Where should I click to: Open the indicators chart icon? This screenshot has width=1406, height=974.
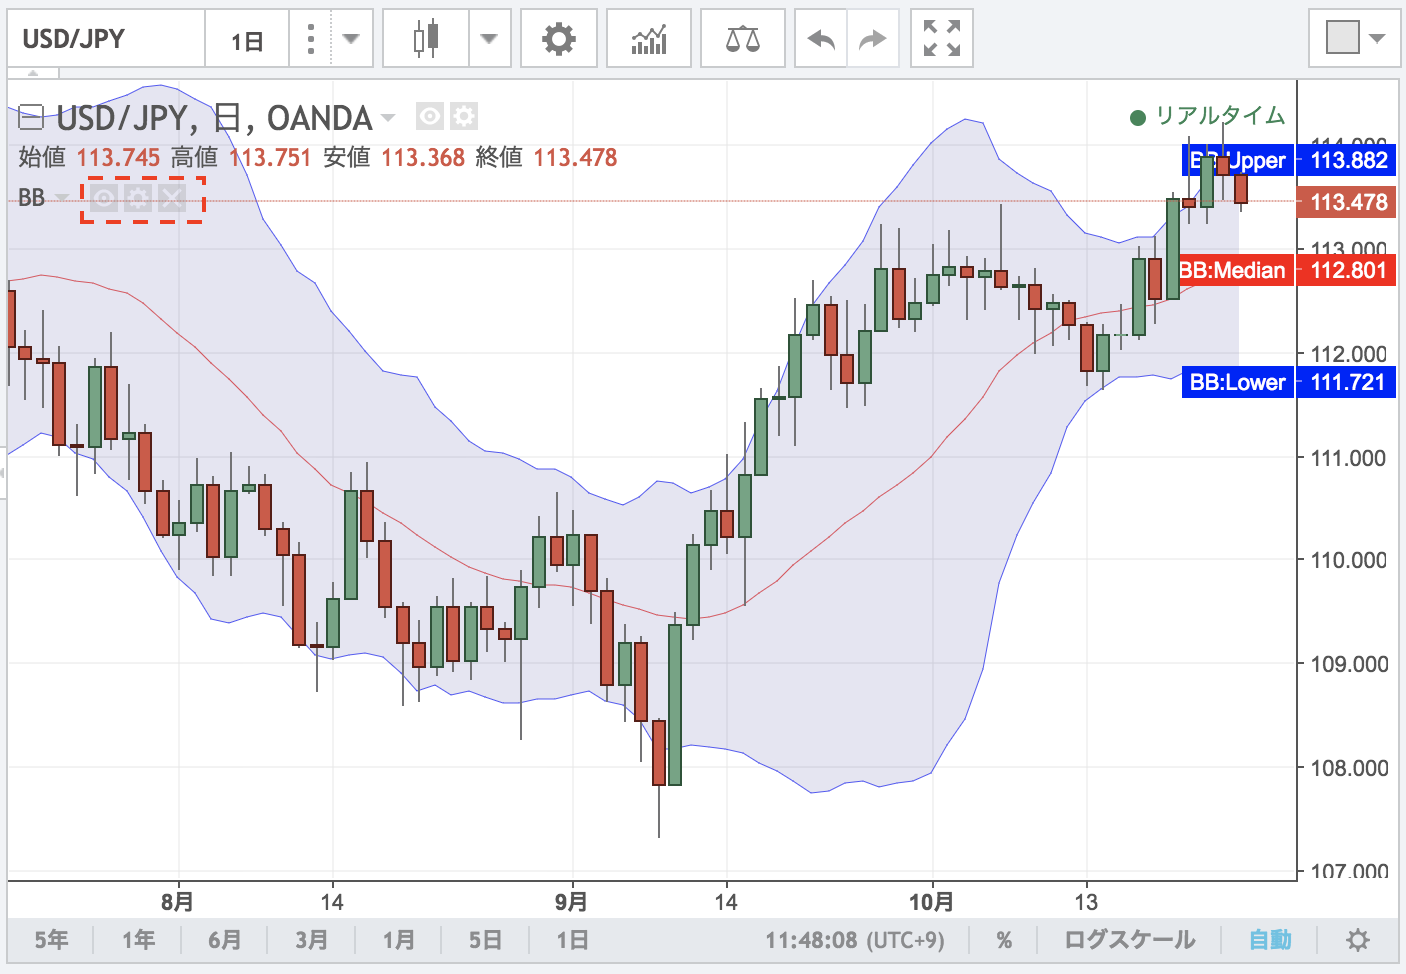[x=649, y=39]
